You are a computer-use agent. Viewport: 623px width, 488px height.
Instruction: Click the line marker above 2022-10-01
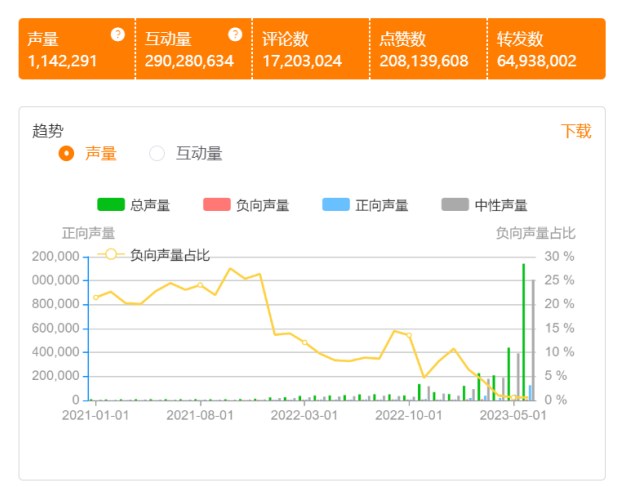409,335
